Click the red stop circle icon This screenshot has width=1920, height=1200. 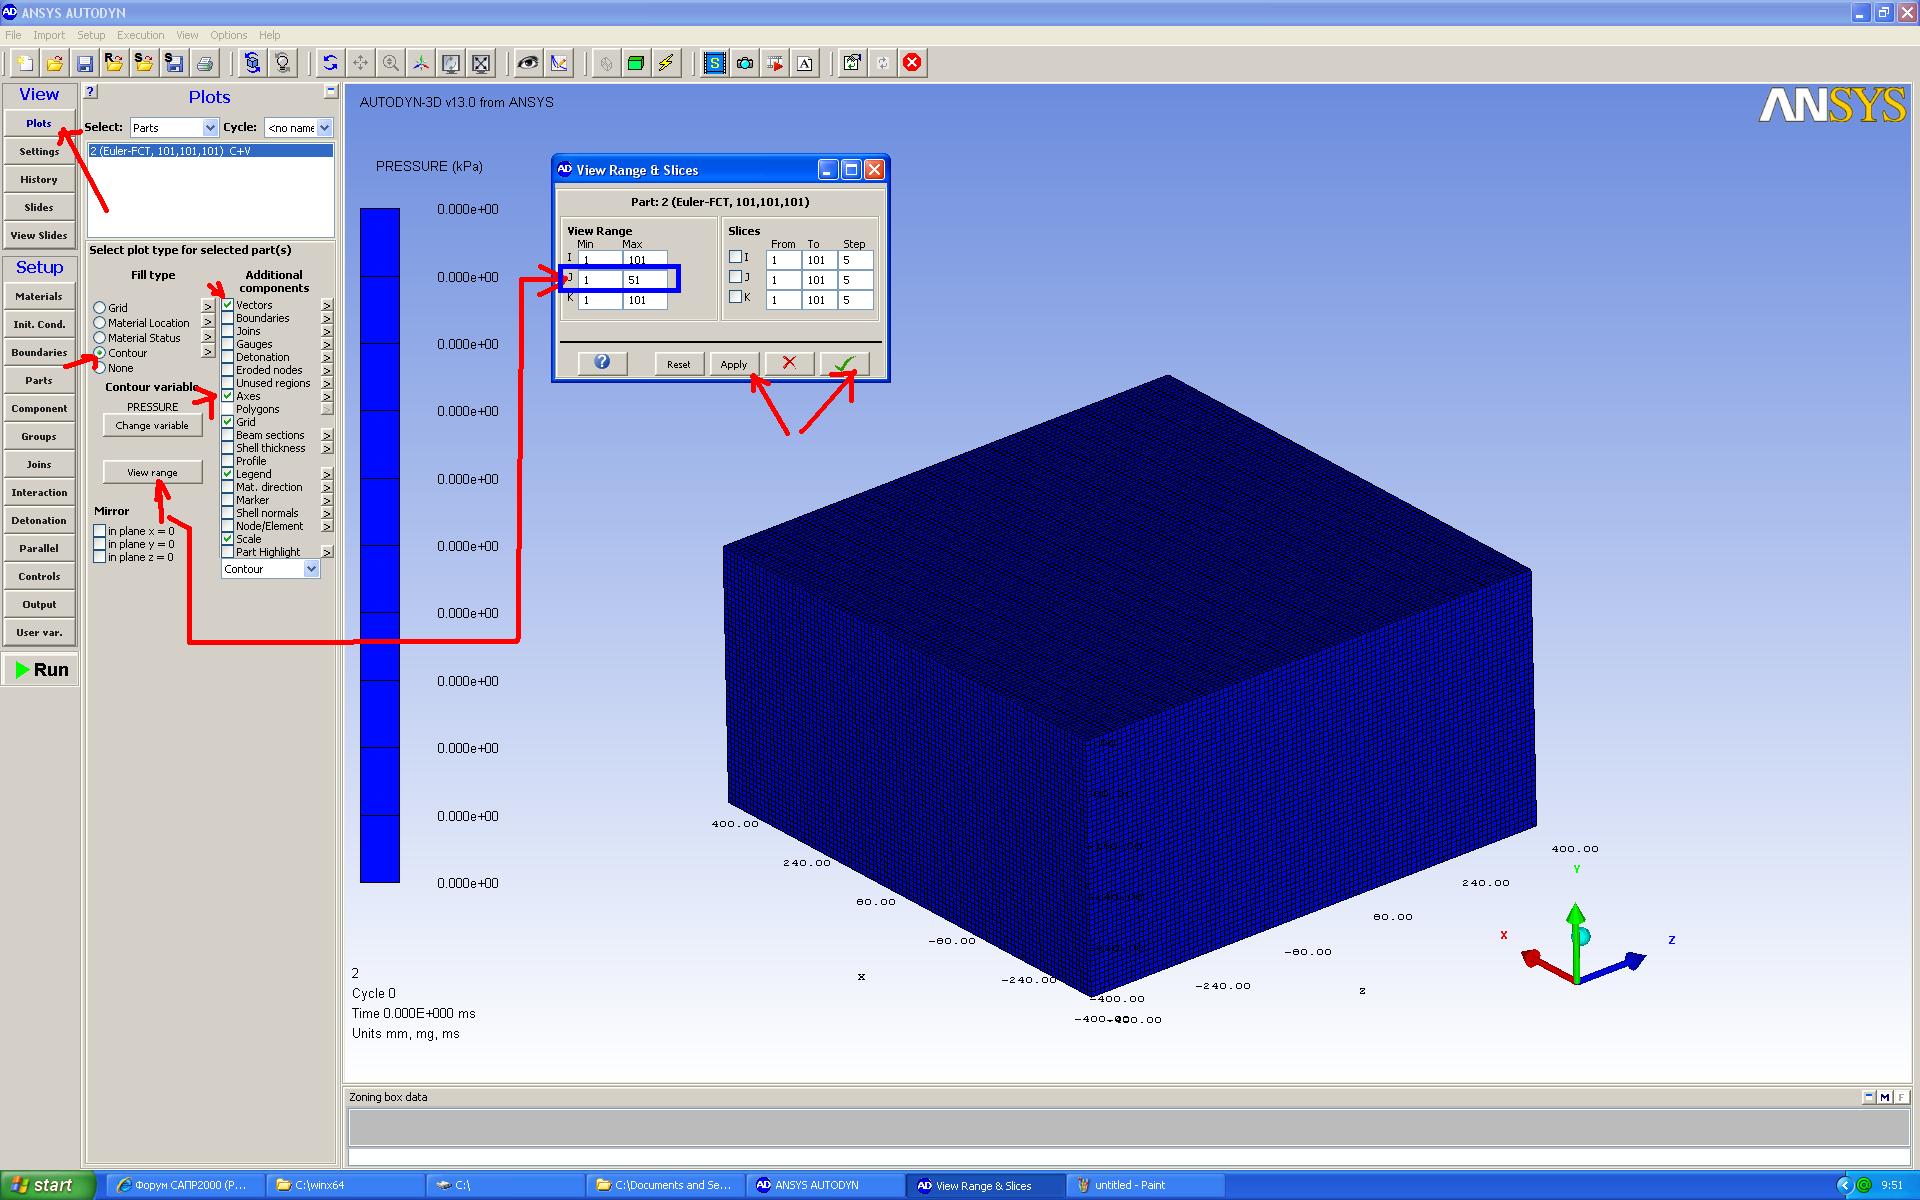912,62
